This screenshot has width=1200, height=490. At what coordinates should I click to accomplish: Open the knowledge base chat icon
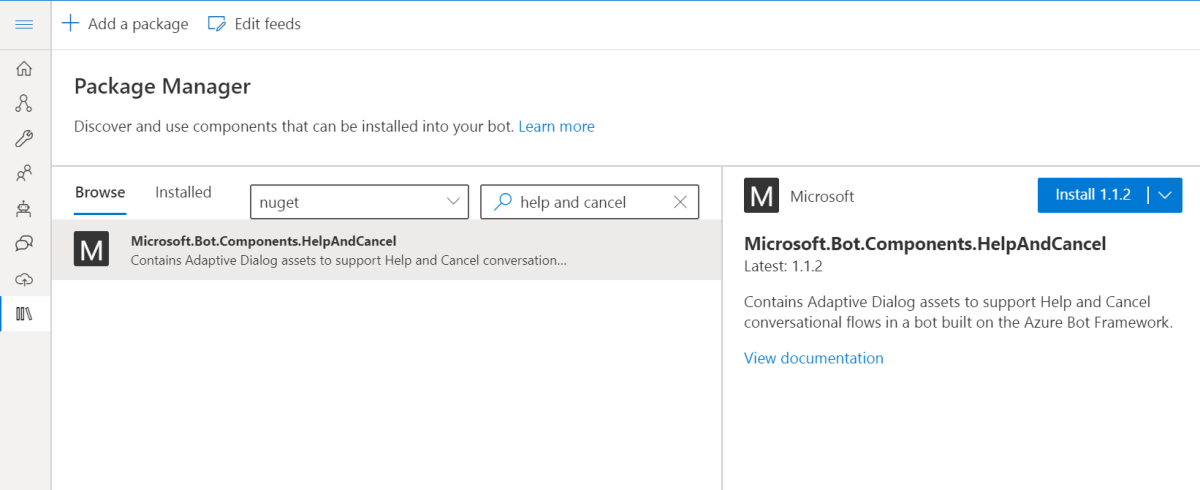pyautogui.click(x=25, y=244)
